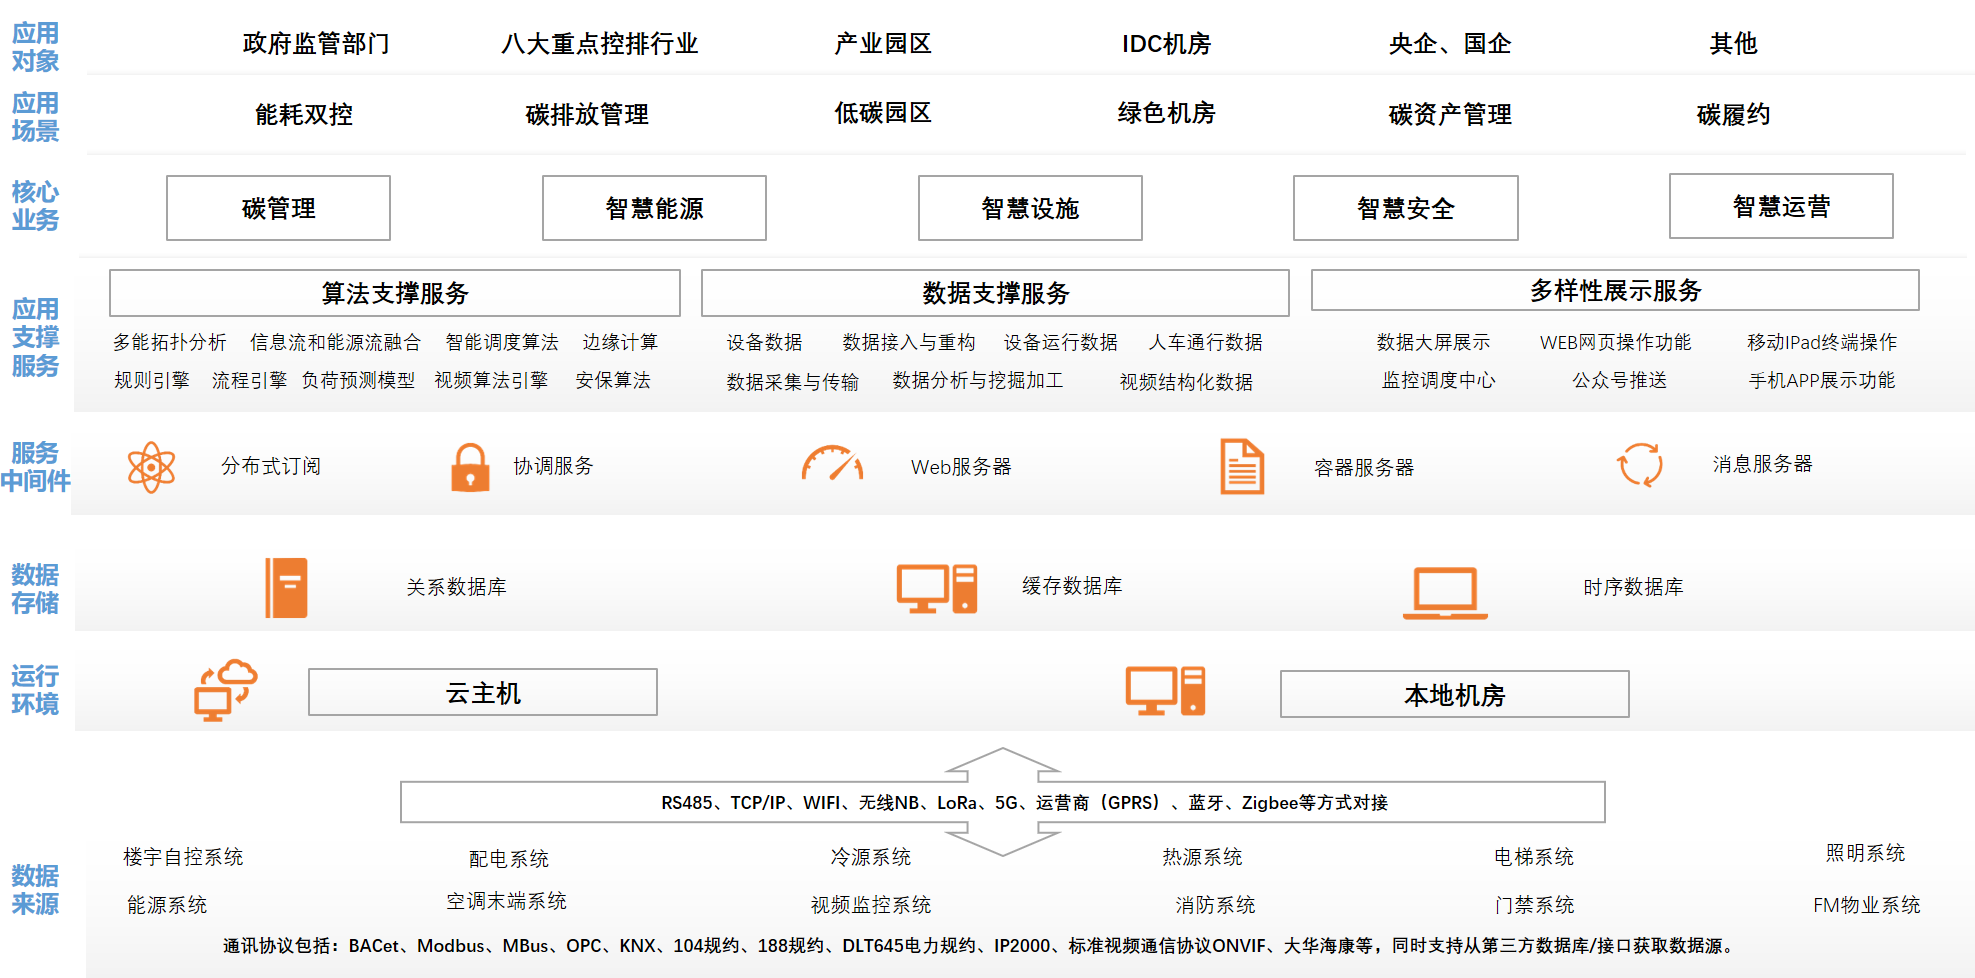Select the 智慧能源 box
Viewport: 1975px width, 978px height.
tap(654, 208)
